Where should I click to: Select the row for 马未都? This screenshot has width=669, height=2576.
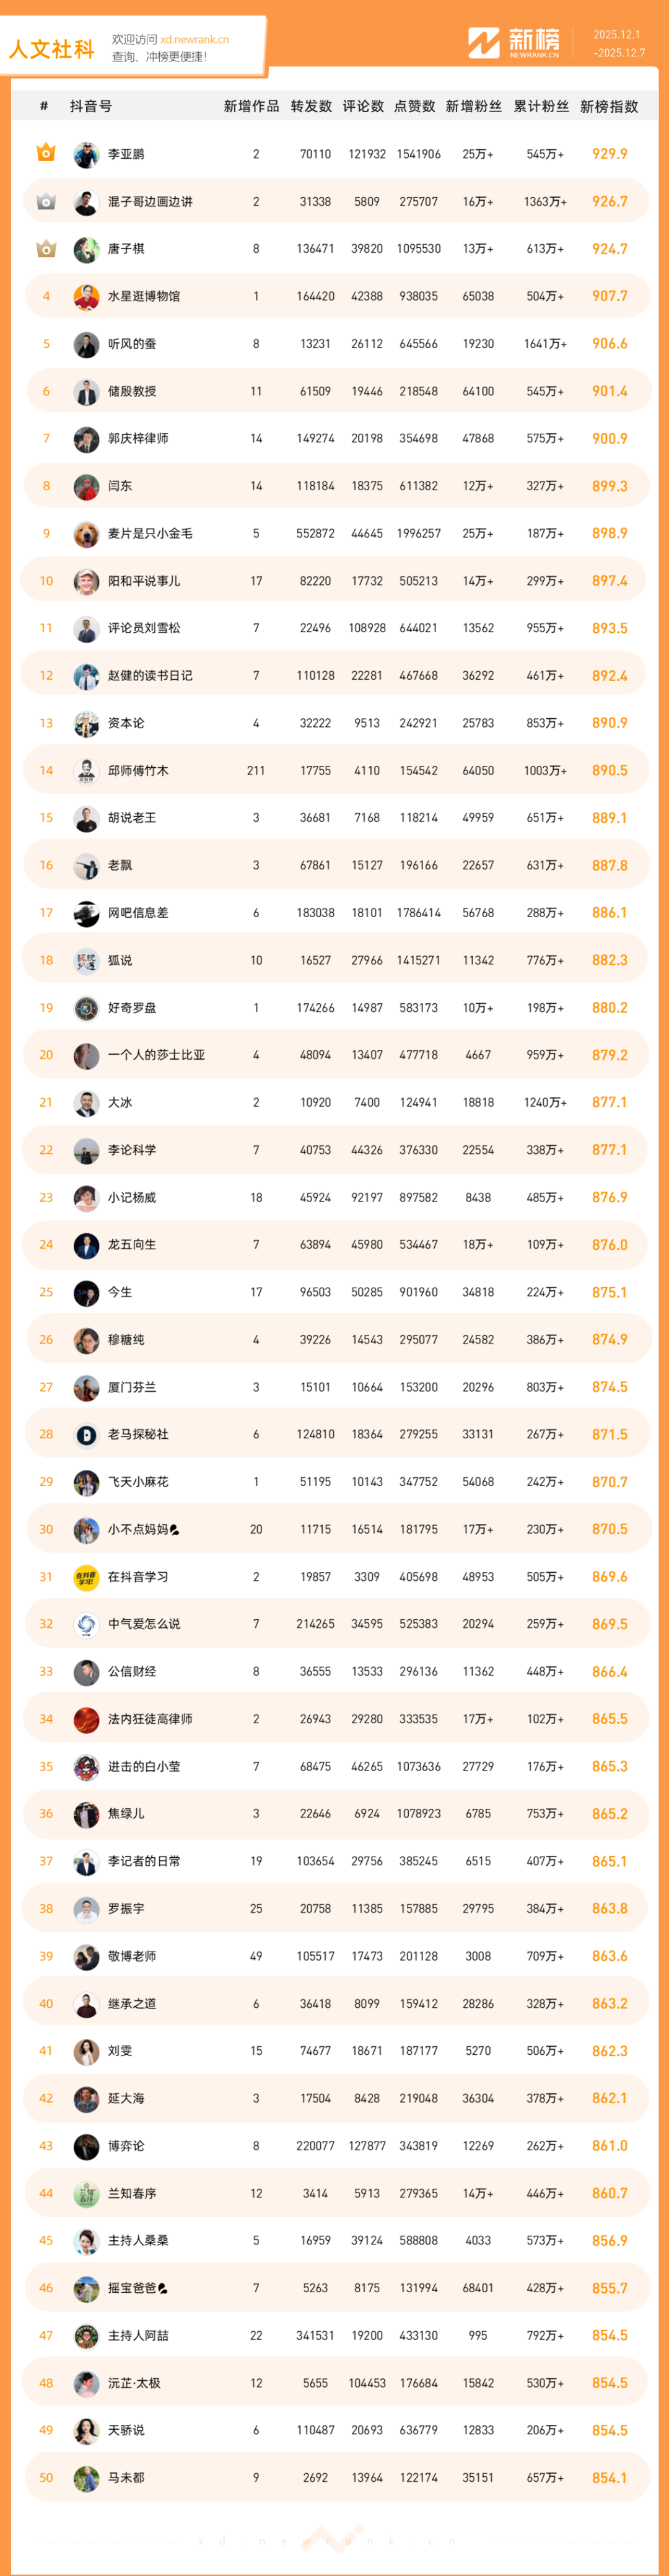tap(335, 2478)
